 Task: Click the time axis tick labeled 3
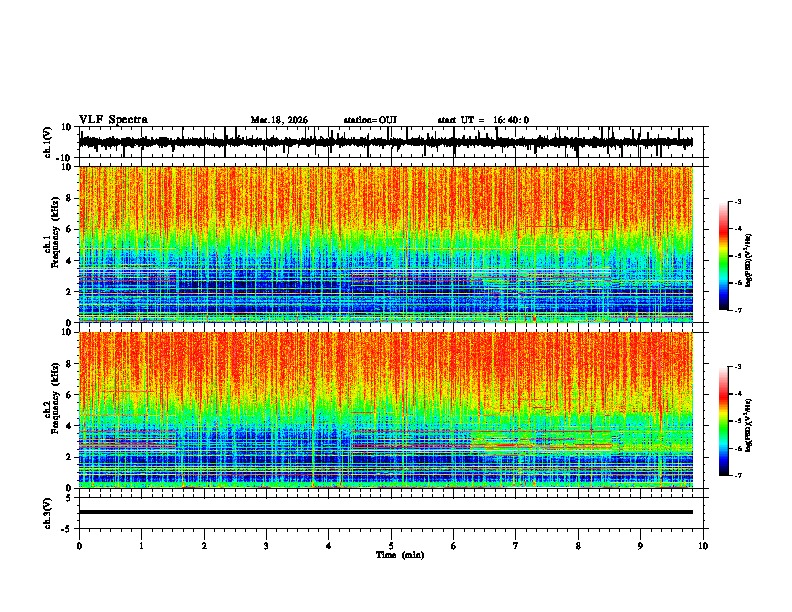[266, 546]
